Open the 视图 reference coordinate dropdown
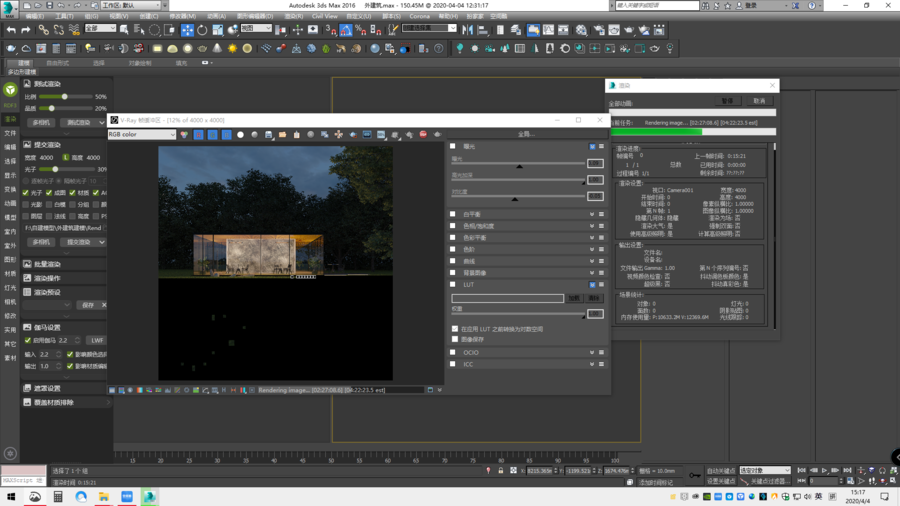Image resolution: width=900 pixels, height=506 pixels. pos(255,28)
